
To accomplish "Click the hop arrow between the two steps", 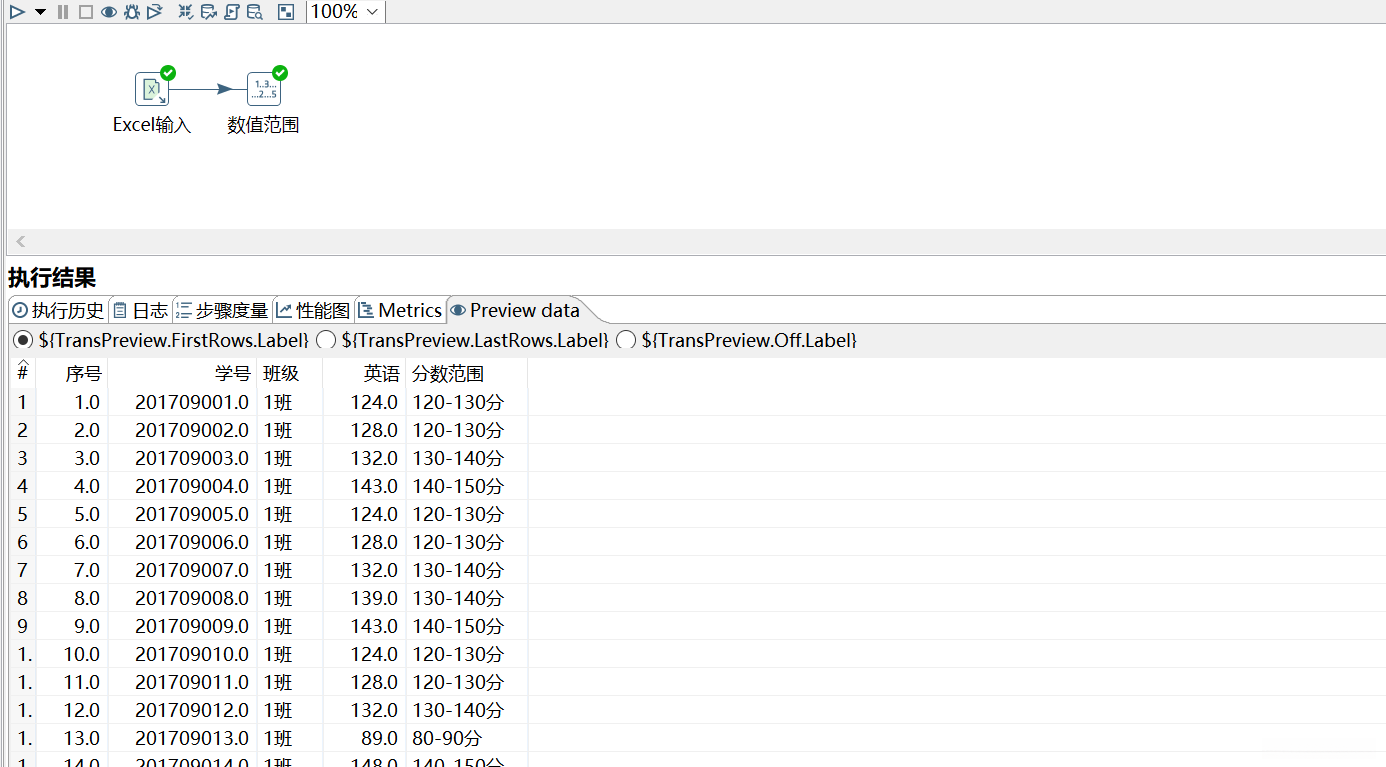I will coord(208,89).
